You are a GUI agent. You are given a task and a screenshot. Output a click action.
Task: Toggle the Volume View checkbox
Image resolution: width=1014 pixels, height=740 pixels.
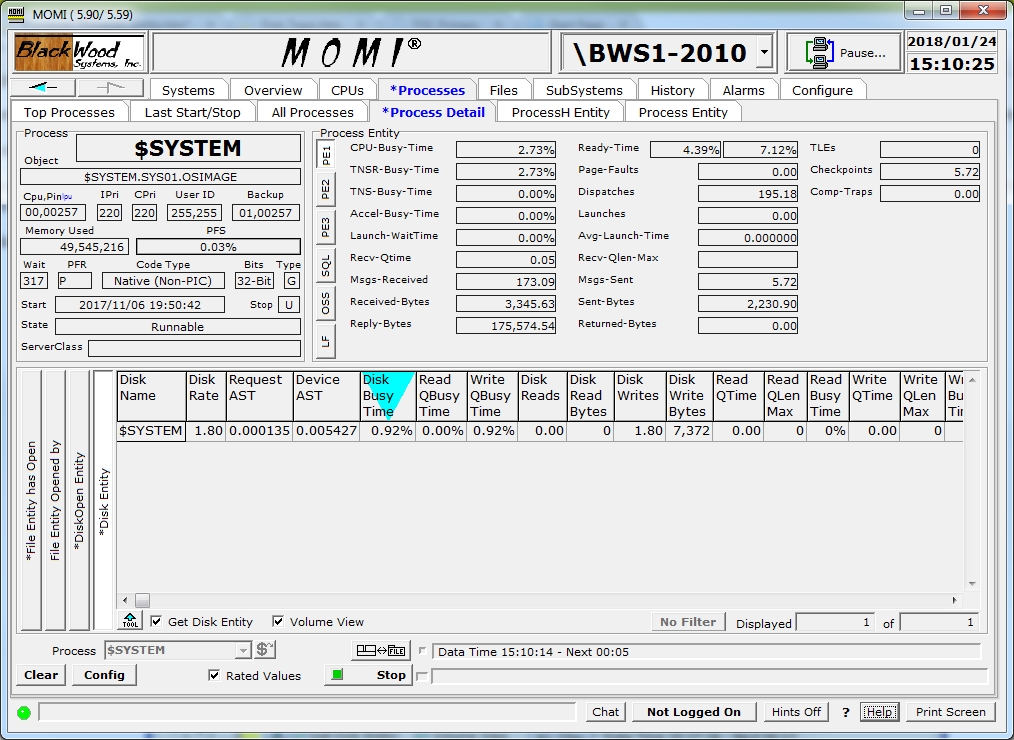[278, 621]
